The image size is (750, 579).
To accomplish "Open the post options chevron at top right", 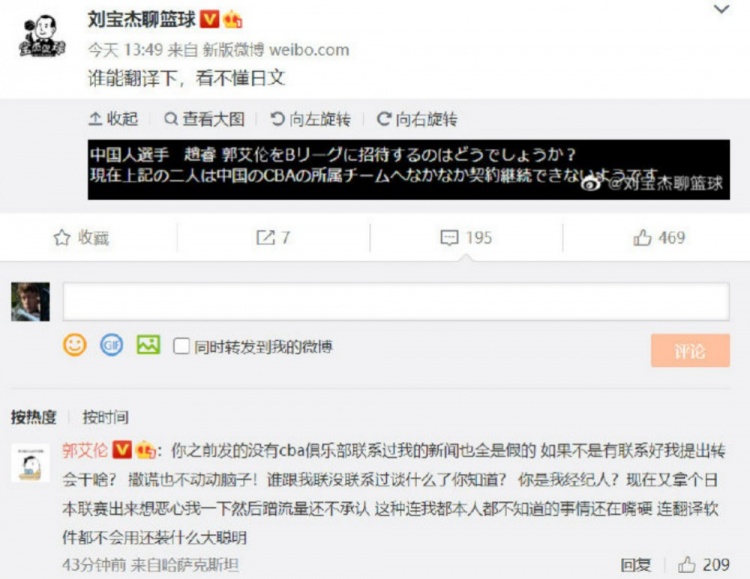I will 721,9.
